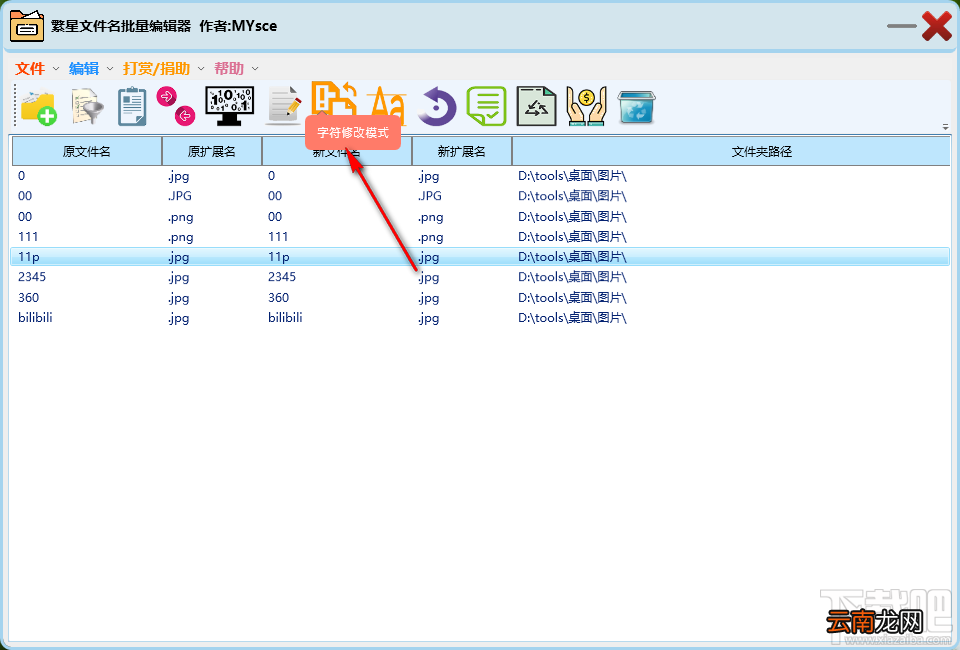The image size is (960, 650).
Task: Click the purple circular undo arrow icon
Action: [437, 106]
